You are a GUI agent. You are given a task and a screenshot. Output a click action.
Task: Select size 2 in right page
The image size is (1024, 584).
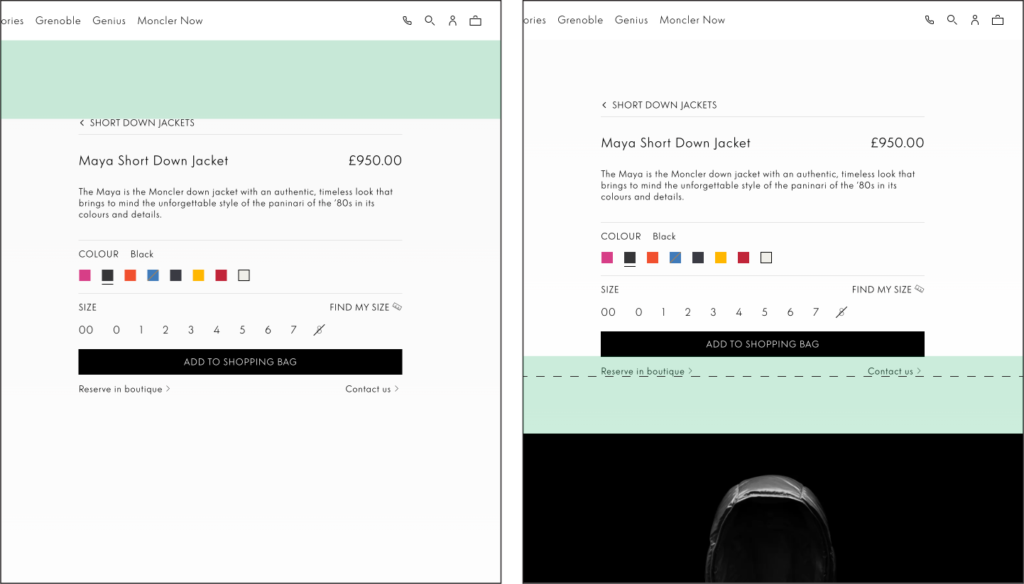click(x=688, y=312)
